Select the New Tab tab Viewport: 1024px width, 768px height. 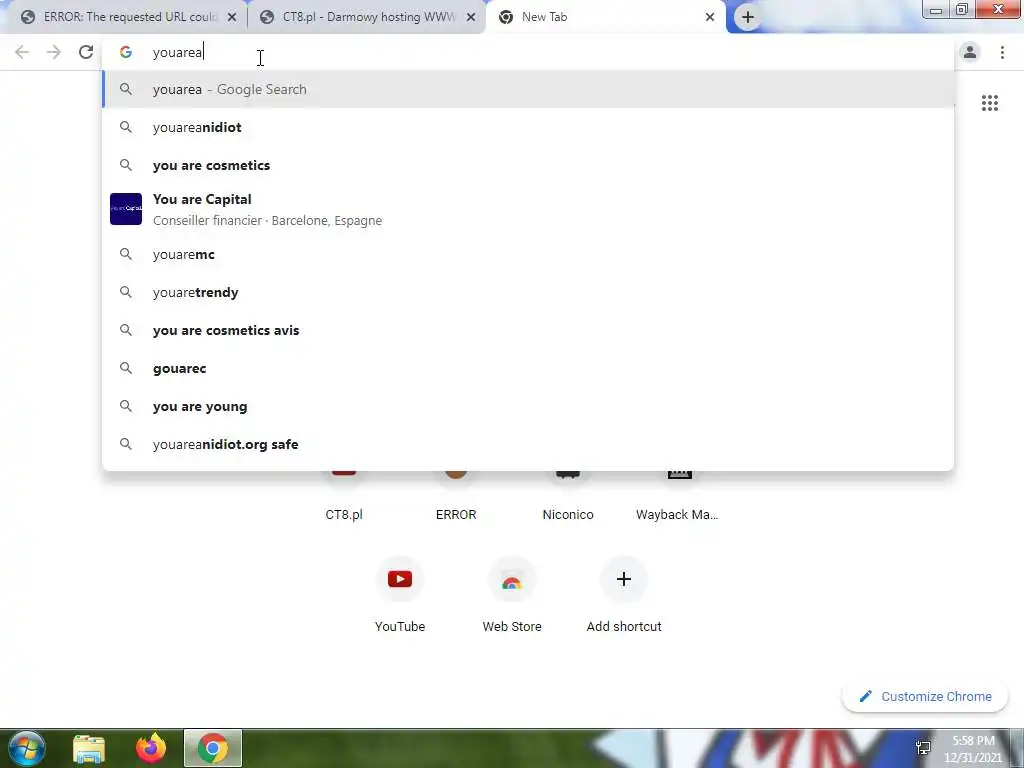604,17
